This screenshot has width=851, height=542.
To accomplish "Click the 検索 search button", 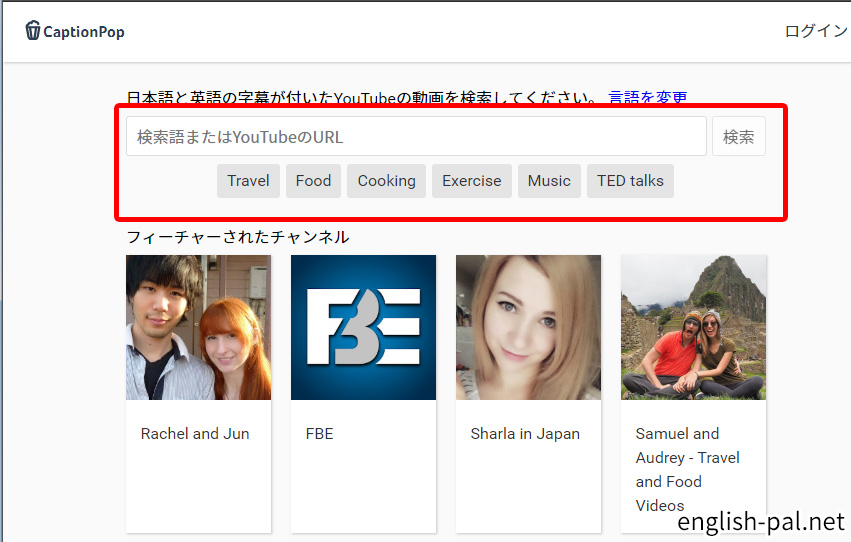I will pyautogui.click(x=739, y=136).
